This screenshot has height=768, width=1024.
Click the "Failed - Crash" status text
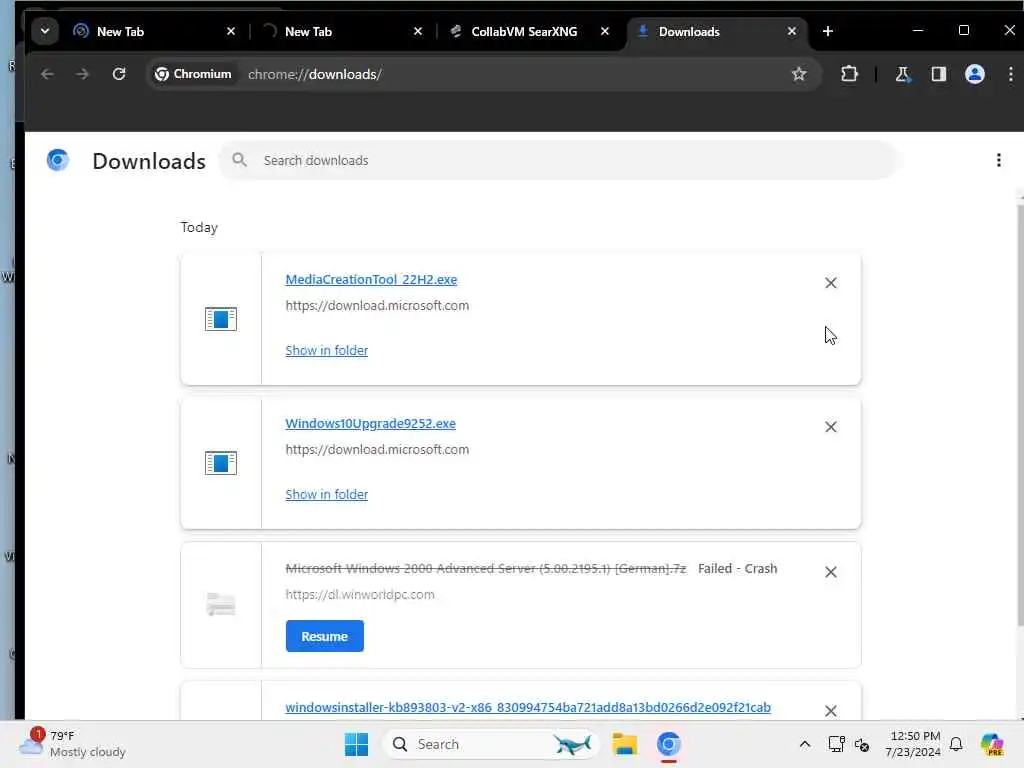pyautogui.click(x=737, y=569)
